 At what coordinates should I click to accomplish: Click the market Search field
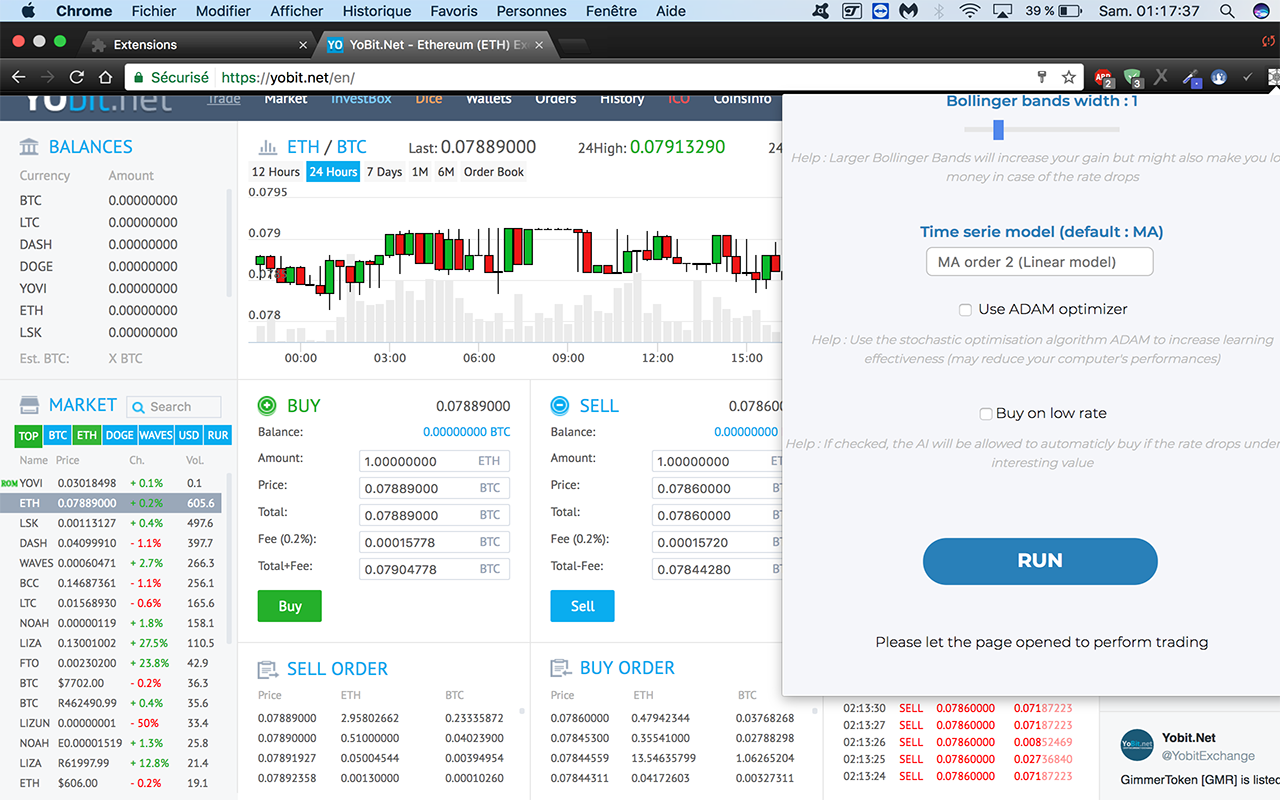tap(174, 407)
